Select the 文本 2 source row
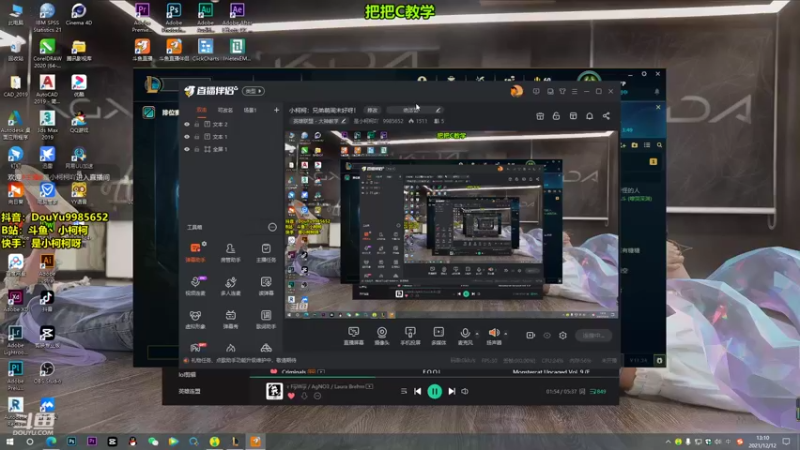This screenshot has width=800, height=450. (x=232, y=124)
